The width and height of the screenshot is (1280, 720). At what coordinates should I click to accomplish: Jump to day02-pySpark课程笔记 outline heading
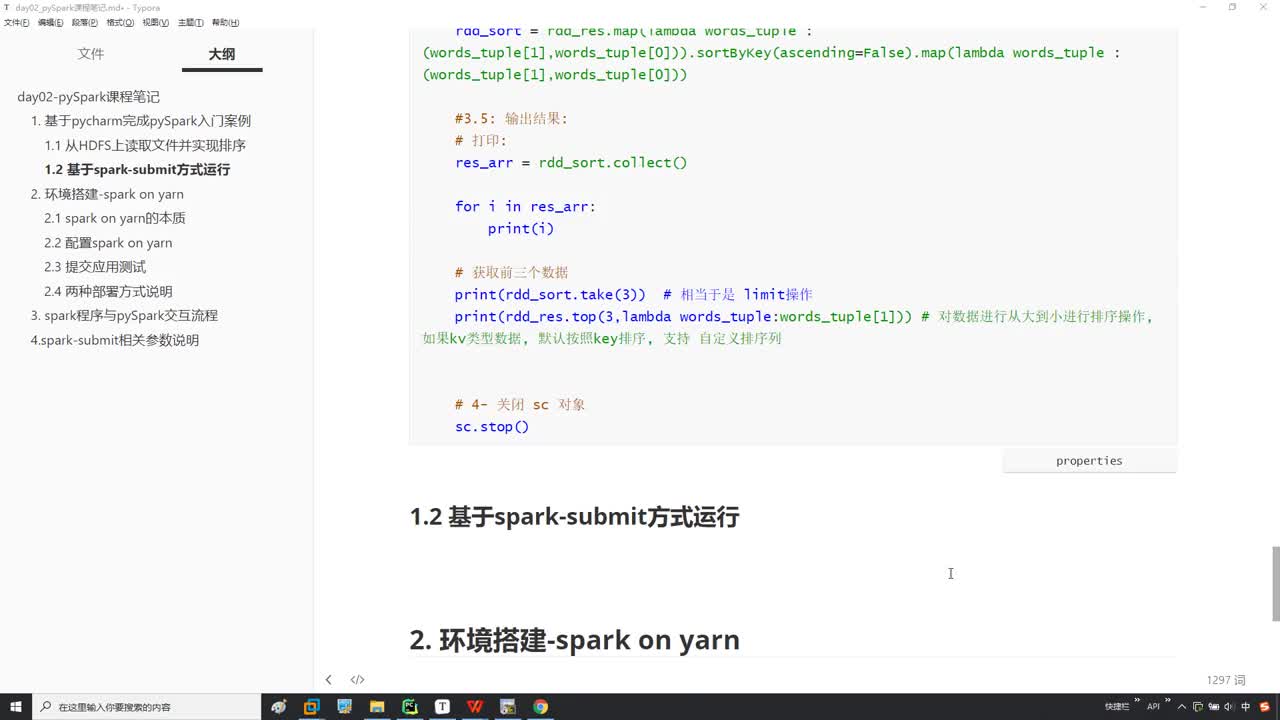coord(88,97)
